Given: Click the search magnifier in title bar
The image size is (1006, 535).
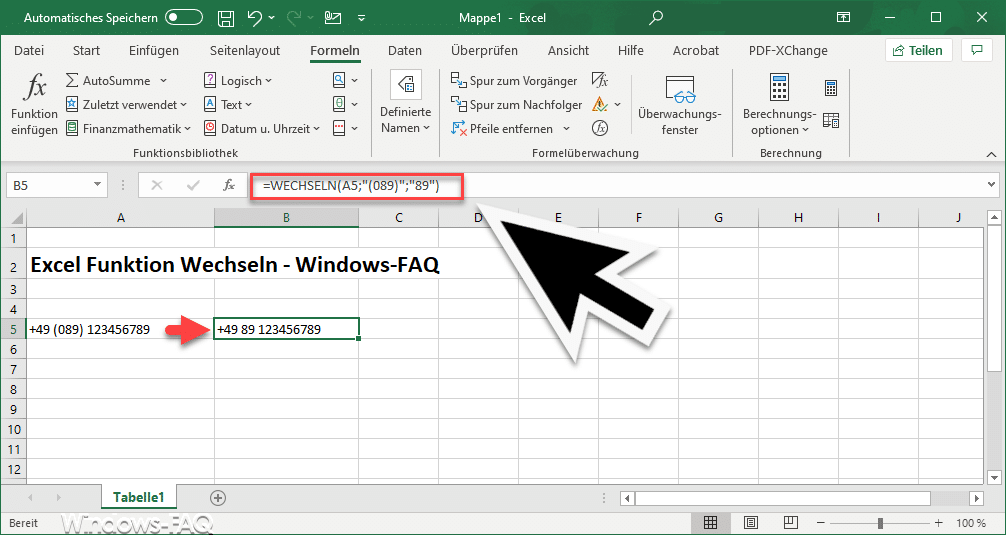Looking at the screenshot, I should 655,18.
